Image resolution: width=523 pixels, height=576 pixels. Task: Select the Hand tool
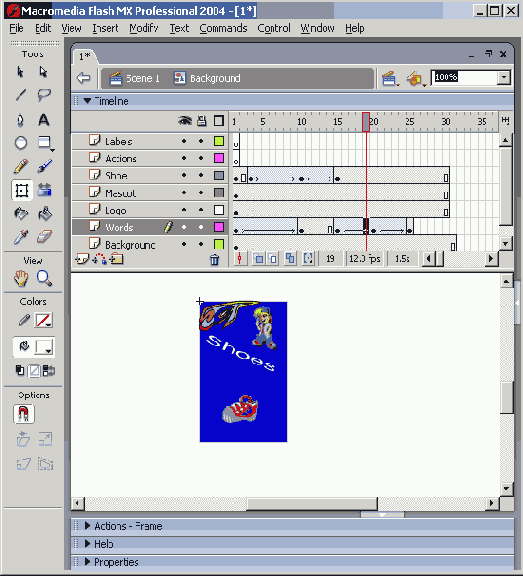[x=21, y=278]
